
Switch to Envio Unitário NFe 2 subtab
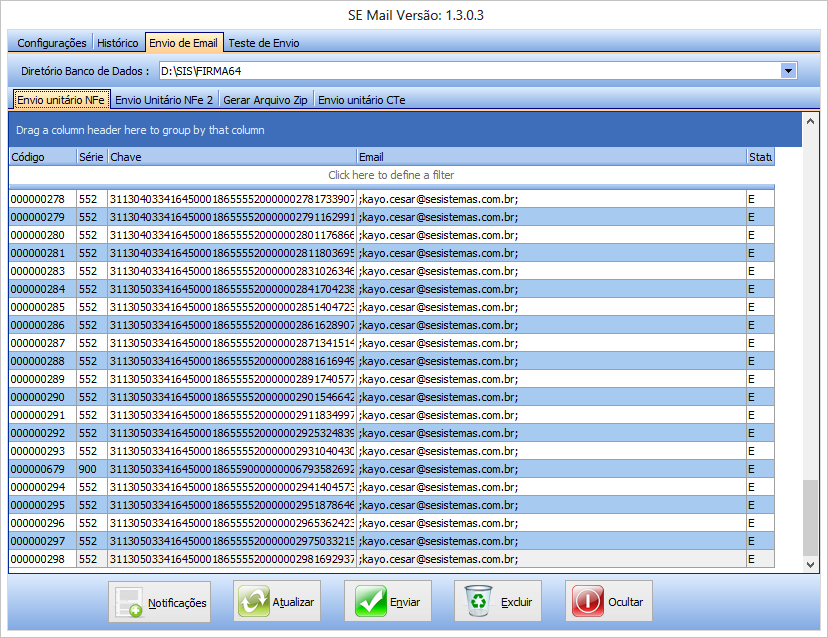pyautogui.click(x=164, y=100)
